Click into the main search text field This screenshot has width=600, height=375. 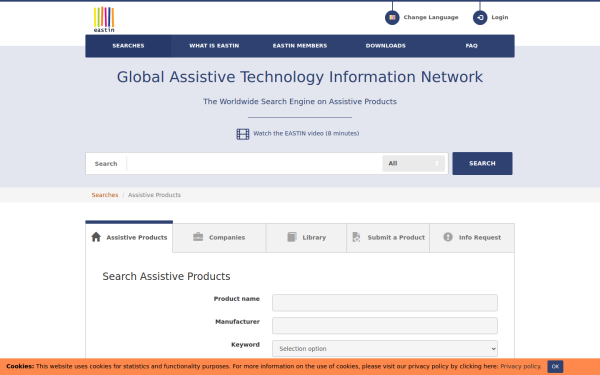[254, 163]
